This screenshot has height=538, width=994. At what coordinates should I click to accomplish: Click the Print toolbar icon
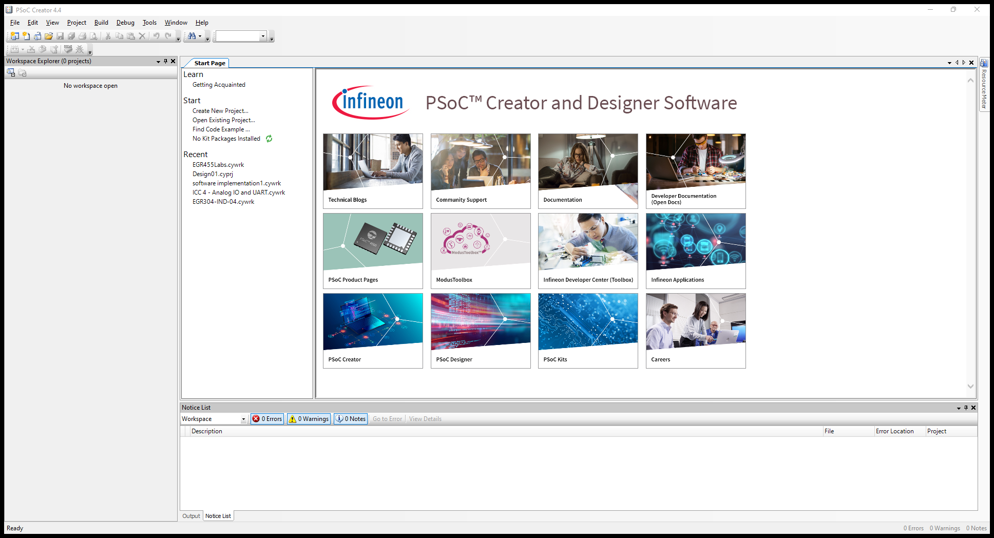tap(82, 36)
